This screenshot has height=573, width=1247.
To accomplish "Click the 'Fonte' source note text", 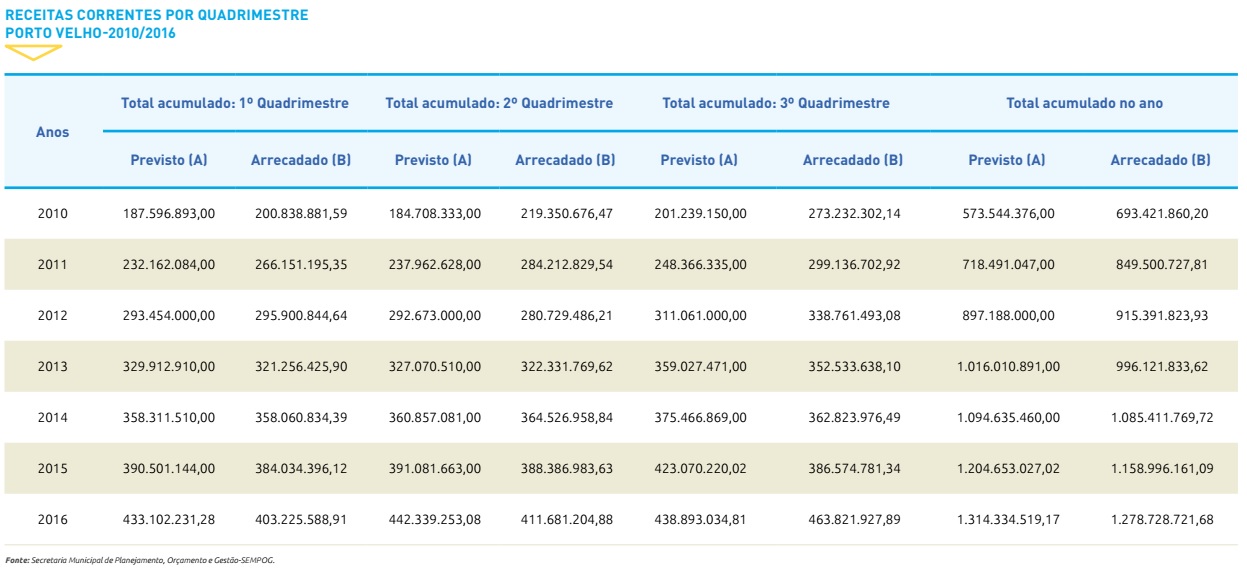I will pos(140,560).
